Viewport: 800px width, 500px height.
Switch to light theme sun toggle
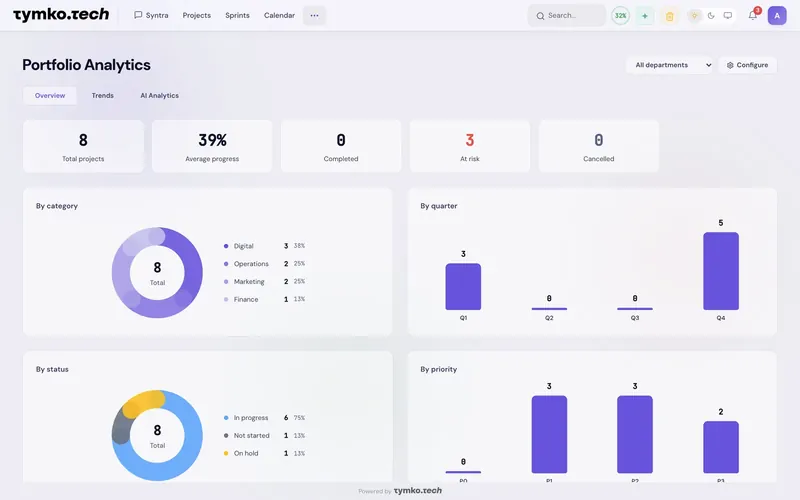[x=694, y=16]
